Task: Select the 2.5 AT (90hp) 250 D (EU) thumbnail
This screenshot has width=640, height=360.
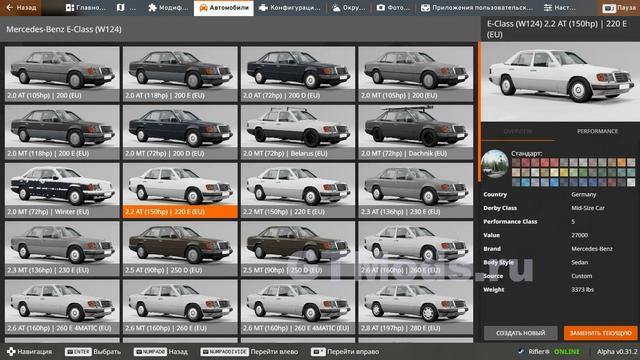Action: [180, 248]
